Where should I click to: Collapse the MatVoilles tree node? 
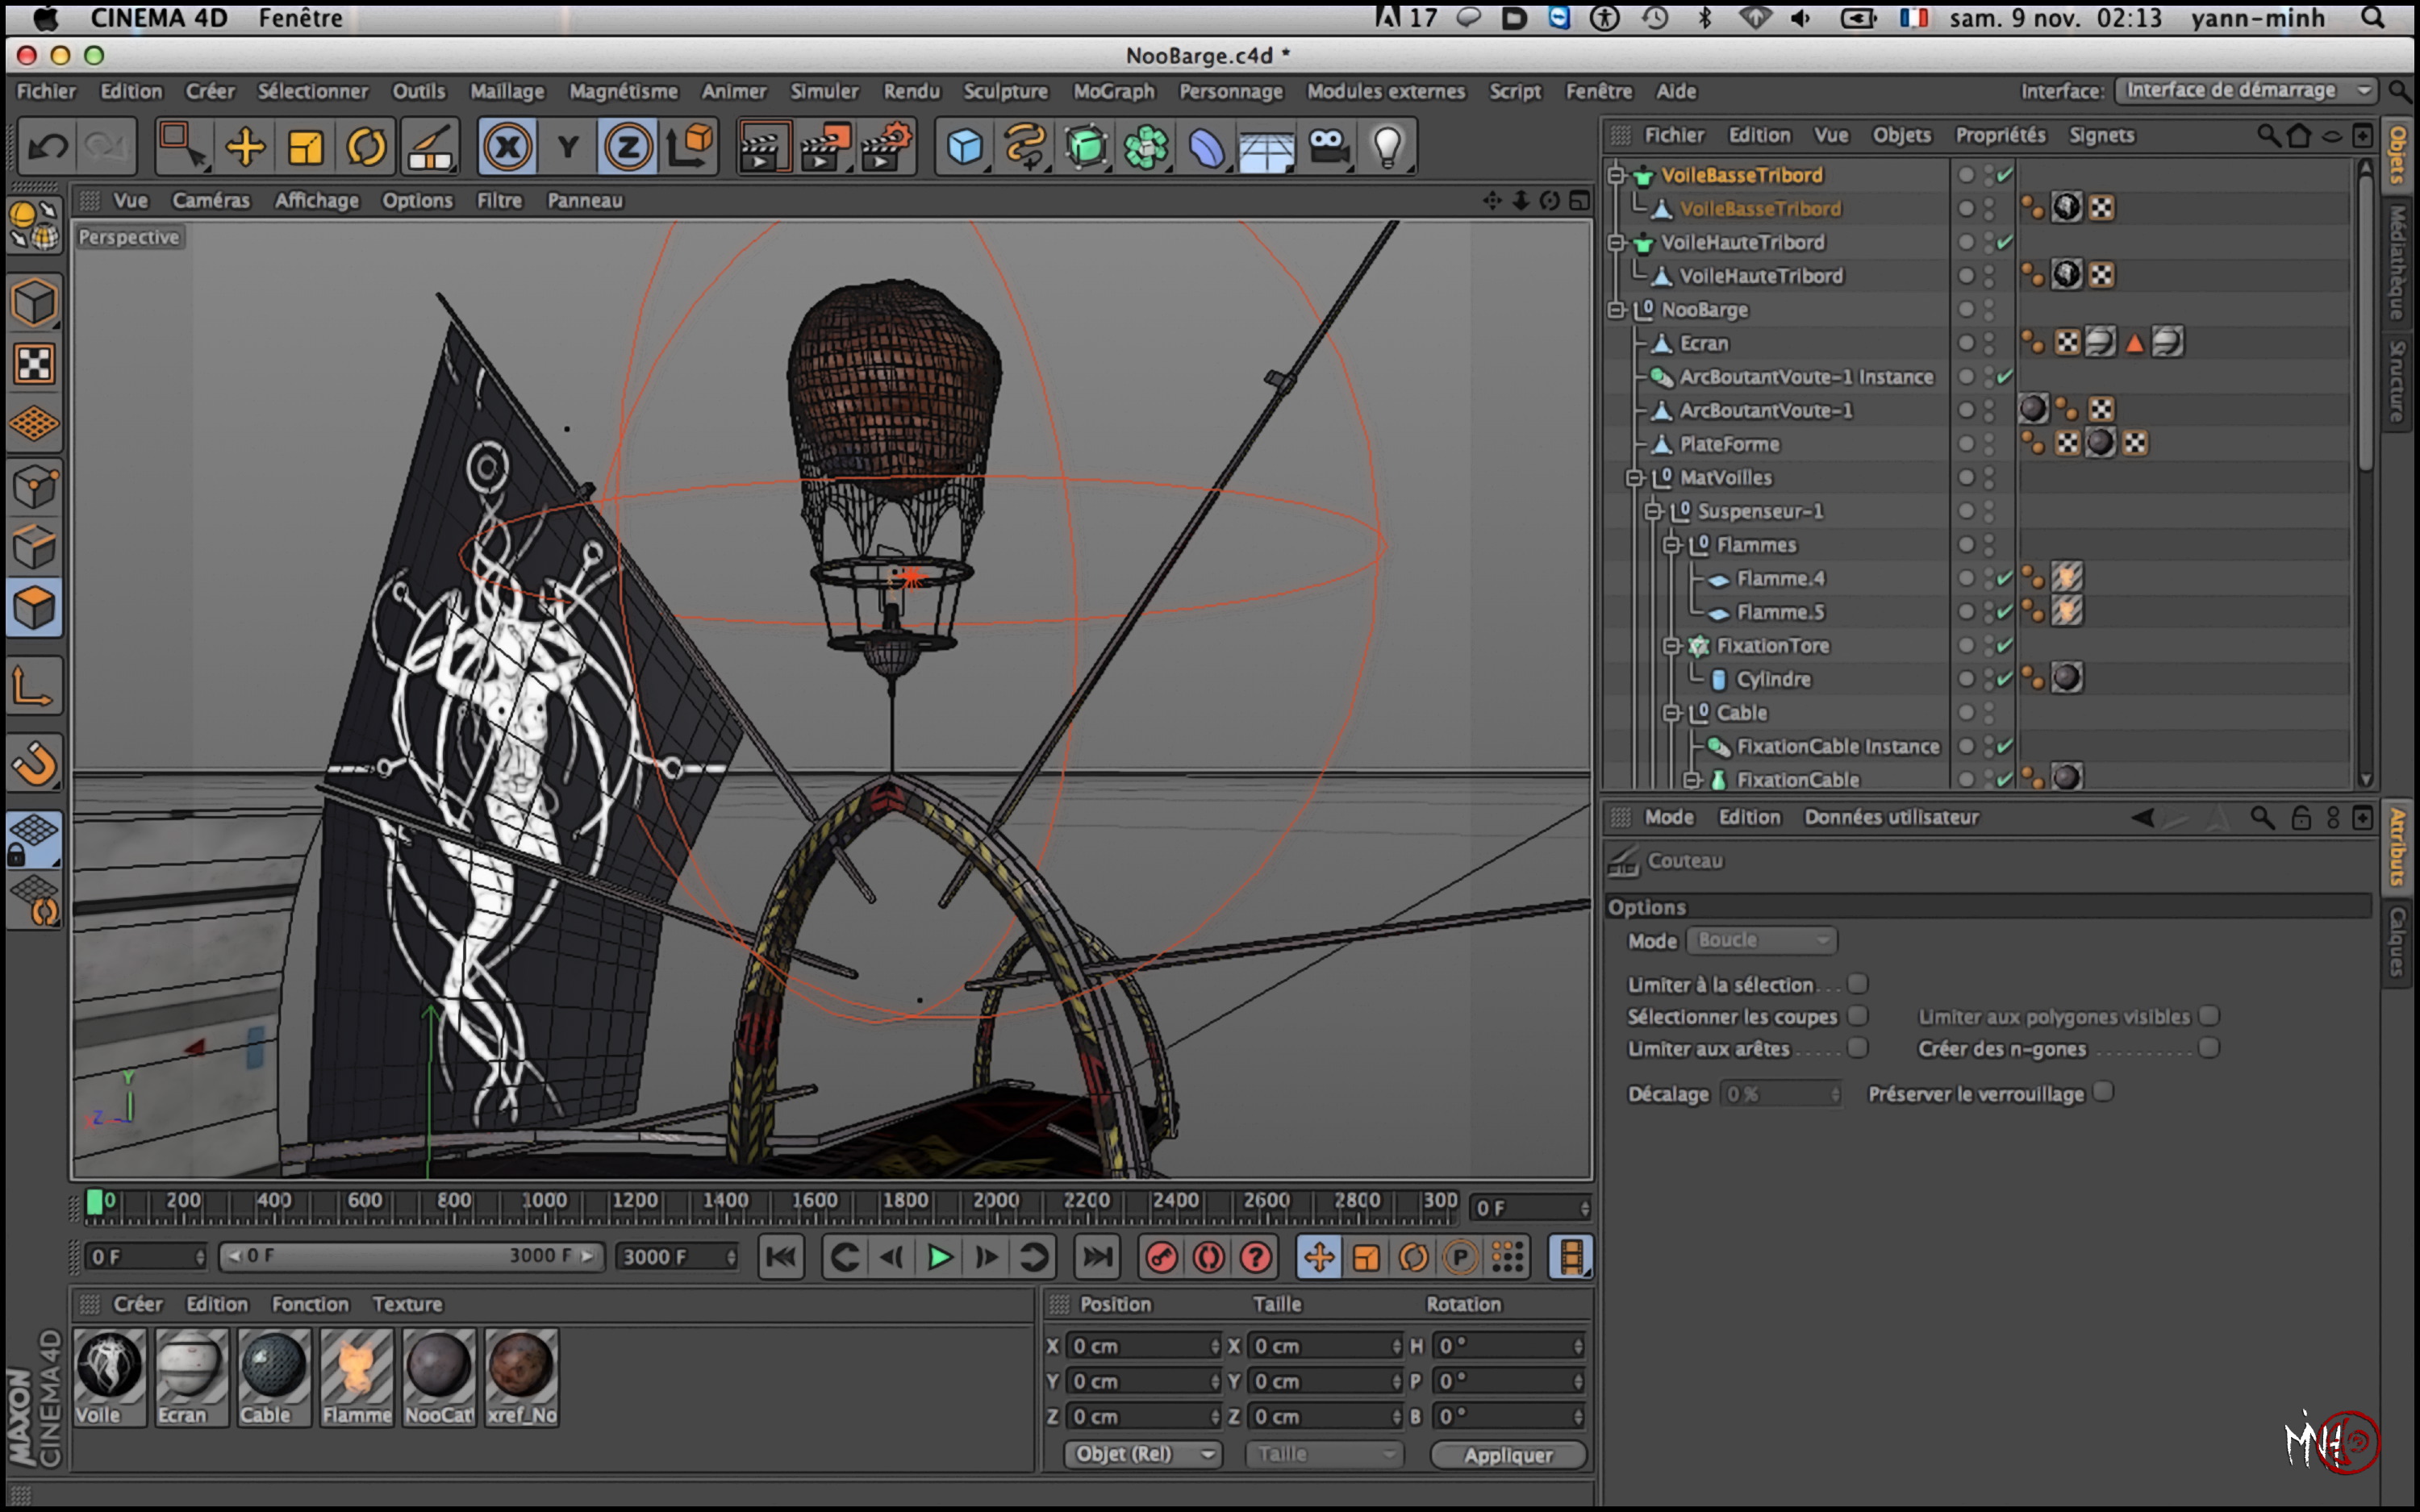coord(1634,477)
